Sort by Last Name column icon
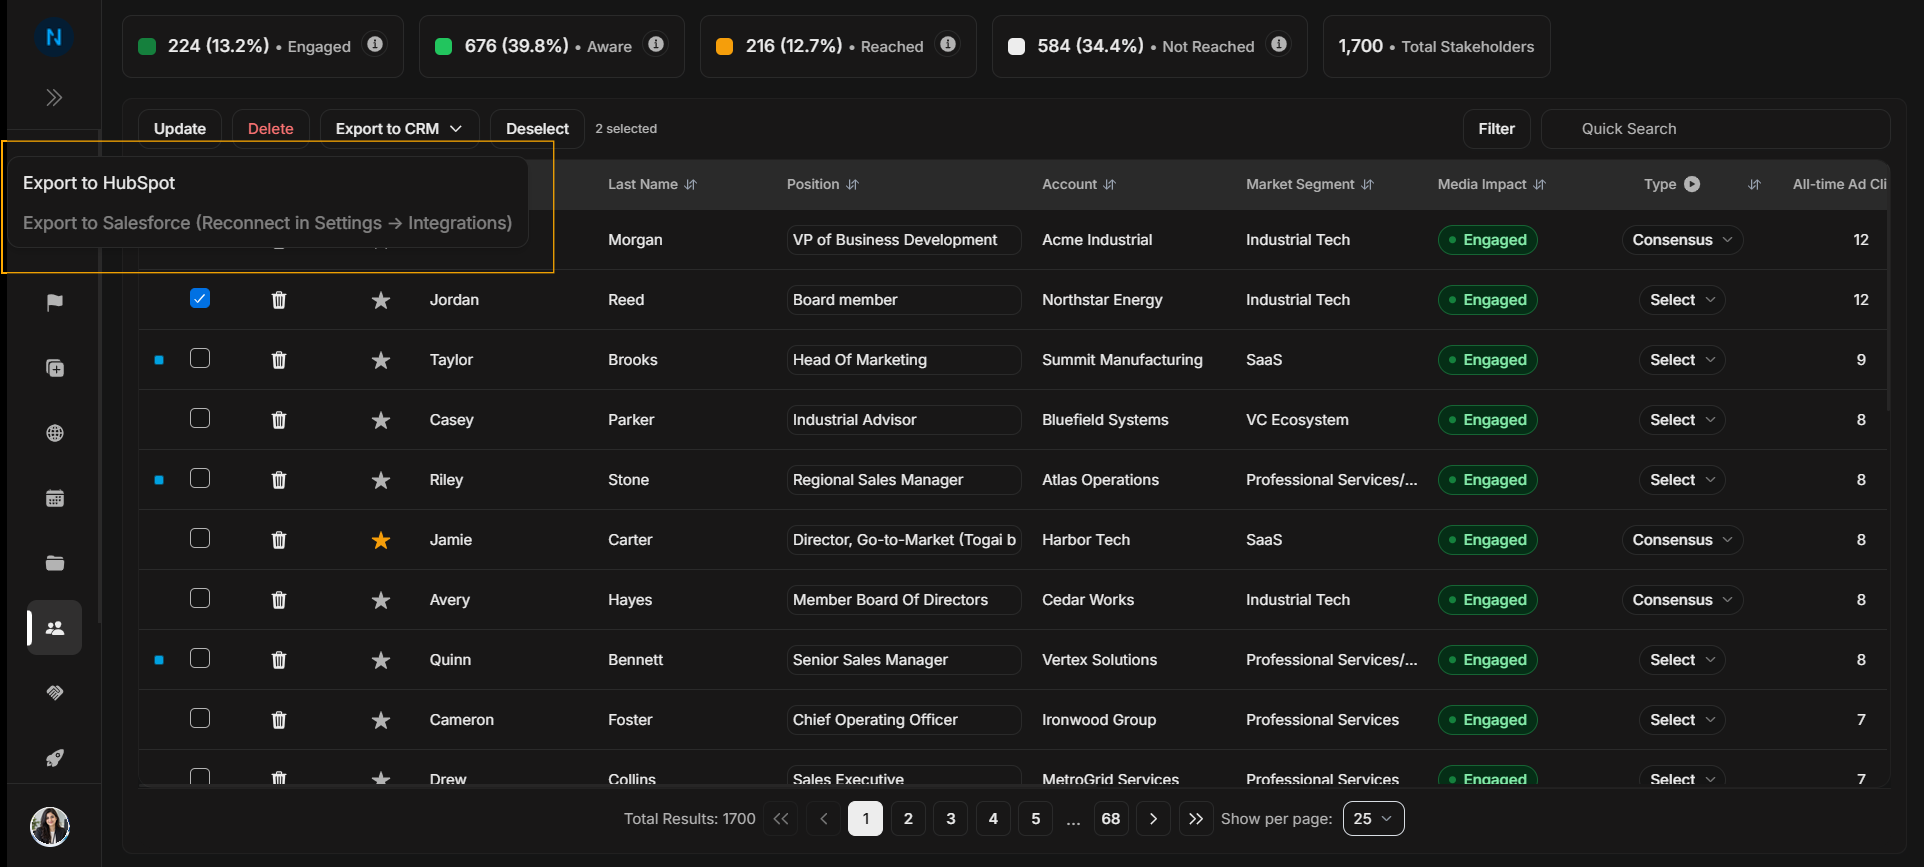 [691, 185]
